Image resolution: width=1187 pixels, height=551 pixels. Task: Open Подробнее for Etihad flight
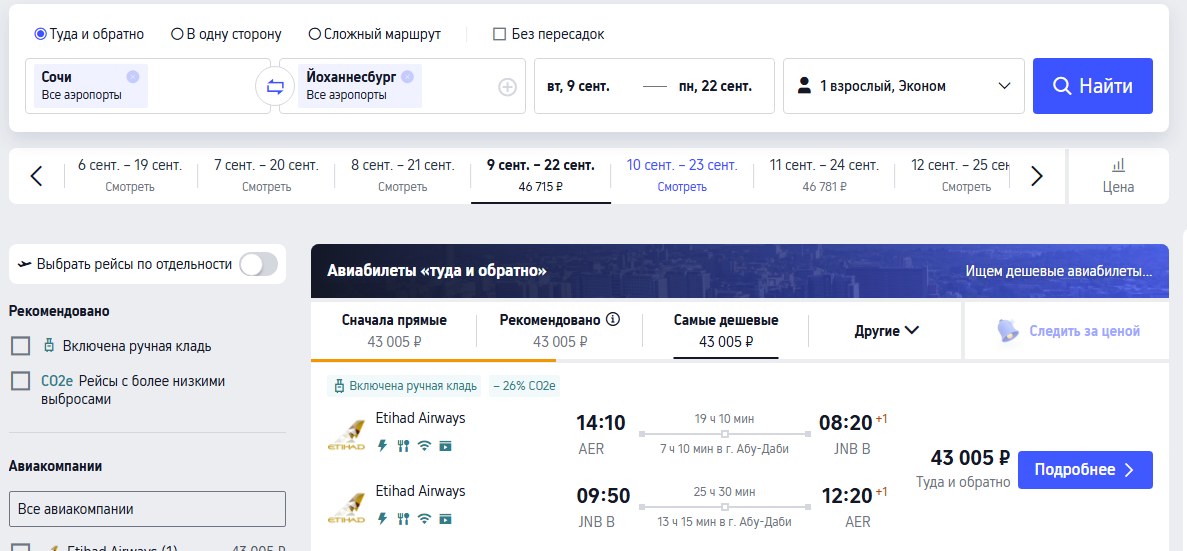coord(1085,470)
